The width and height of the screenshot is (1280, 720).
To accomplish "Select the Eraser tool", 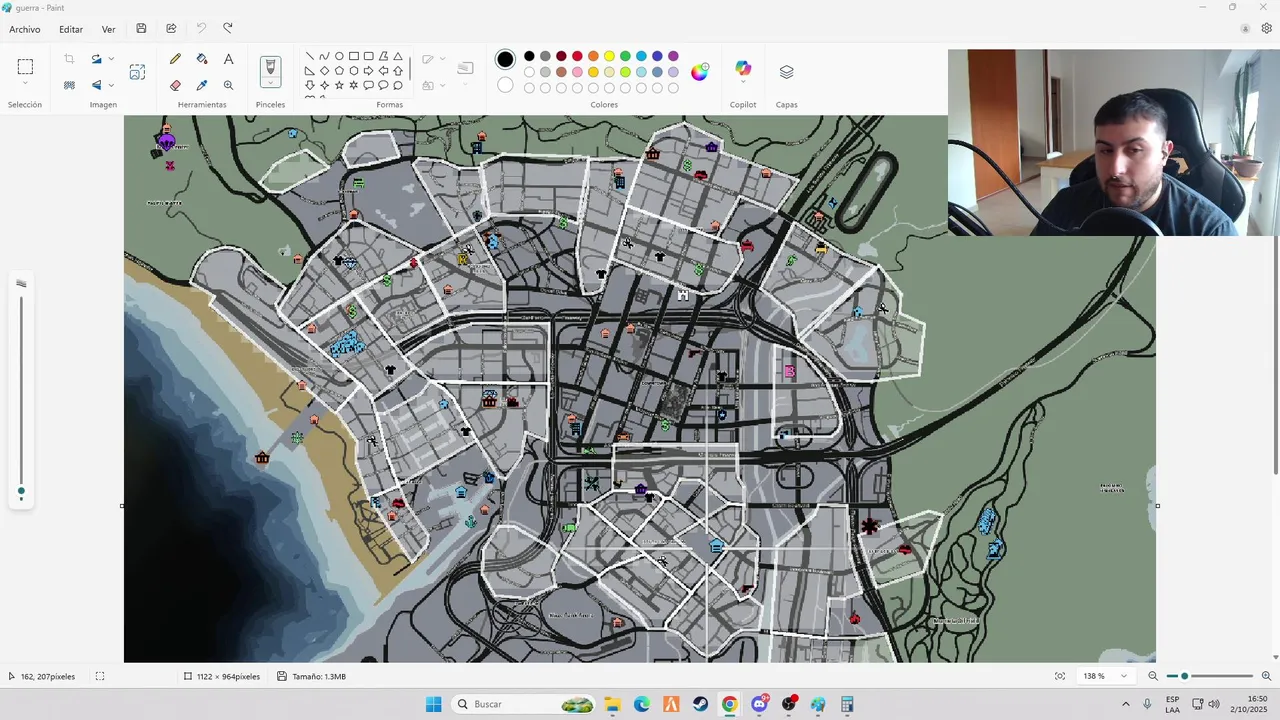I will pyautogui.click(x=175, y=85).
